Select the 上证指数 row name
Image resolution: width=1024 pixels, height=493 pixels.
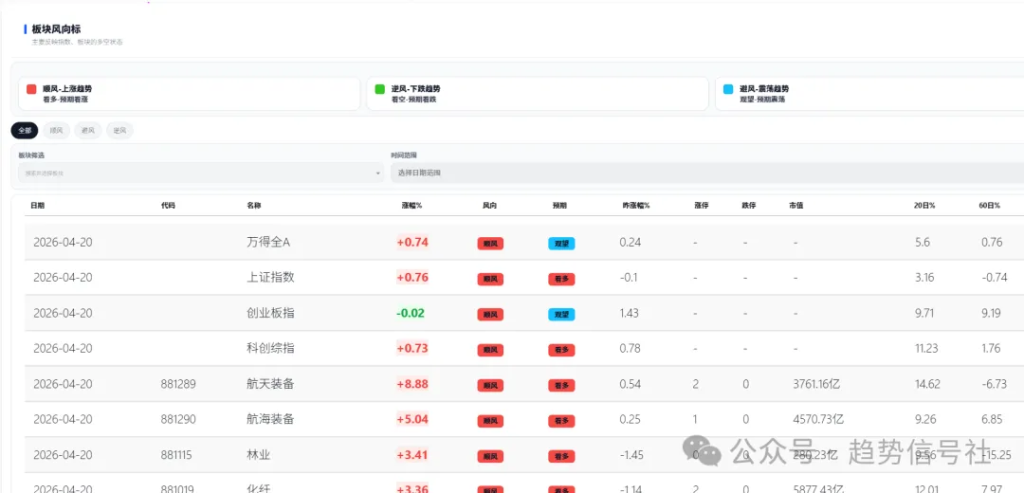pos(270,278)
